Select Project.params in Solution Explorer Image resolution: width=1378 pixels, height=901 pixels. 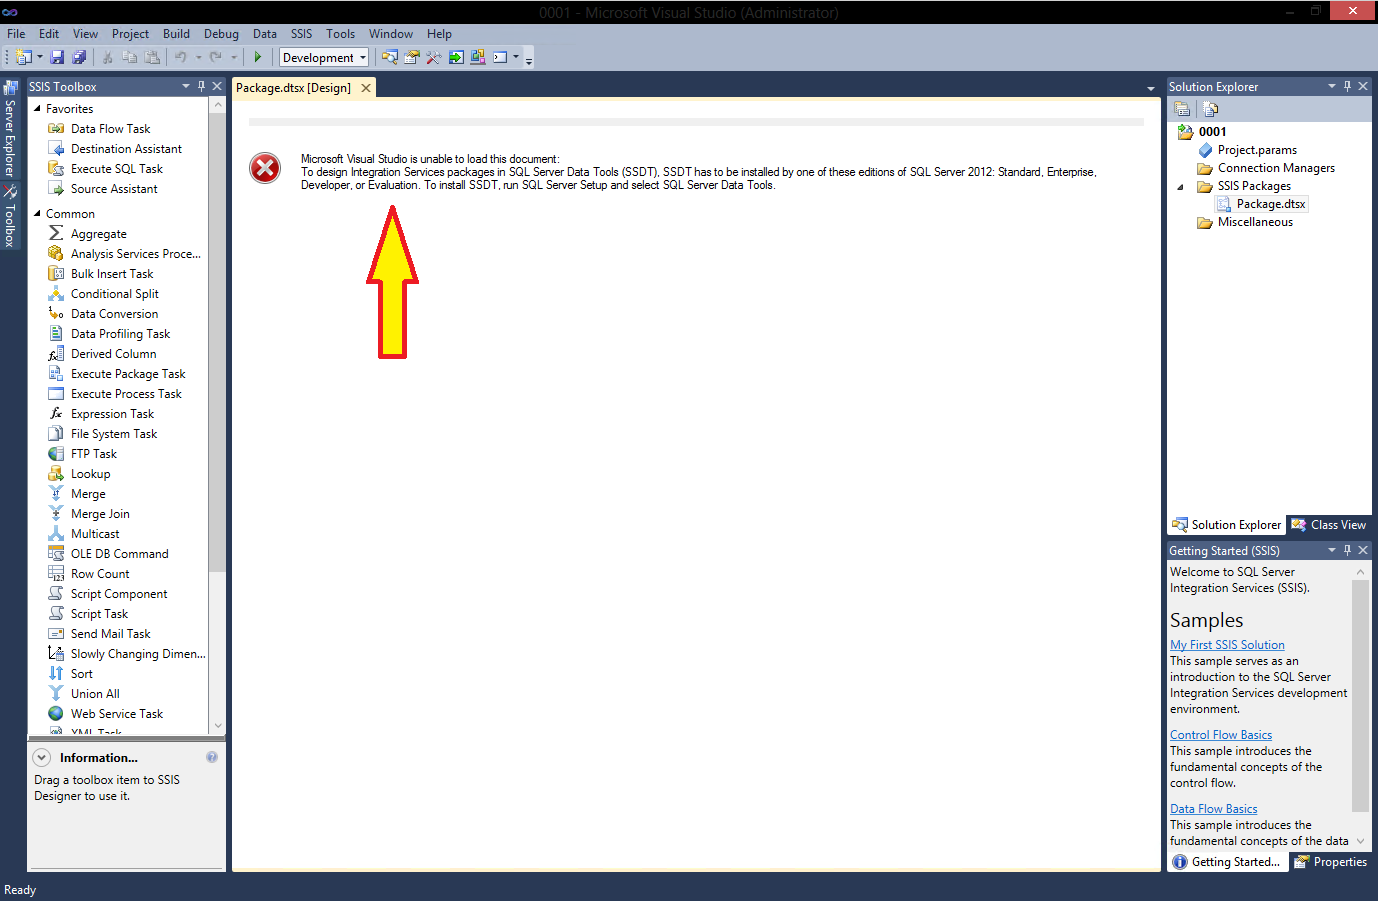point(1257,150)
